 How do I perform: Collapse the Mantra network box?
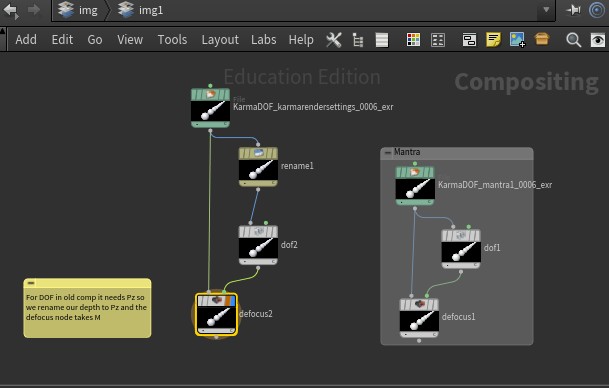point(388,152)
